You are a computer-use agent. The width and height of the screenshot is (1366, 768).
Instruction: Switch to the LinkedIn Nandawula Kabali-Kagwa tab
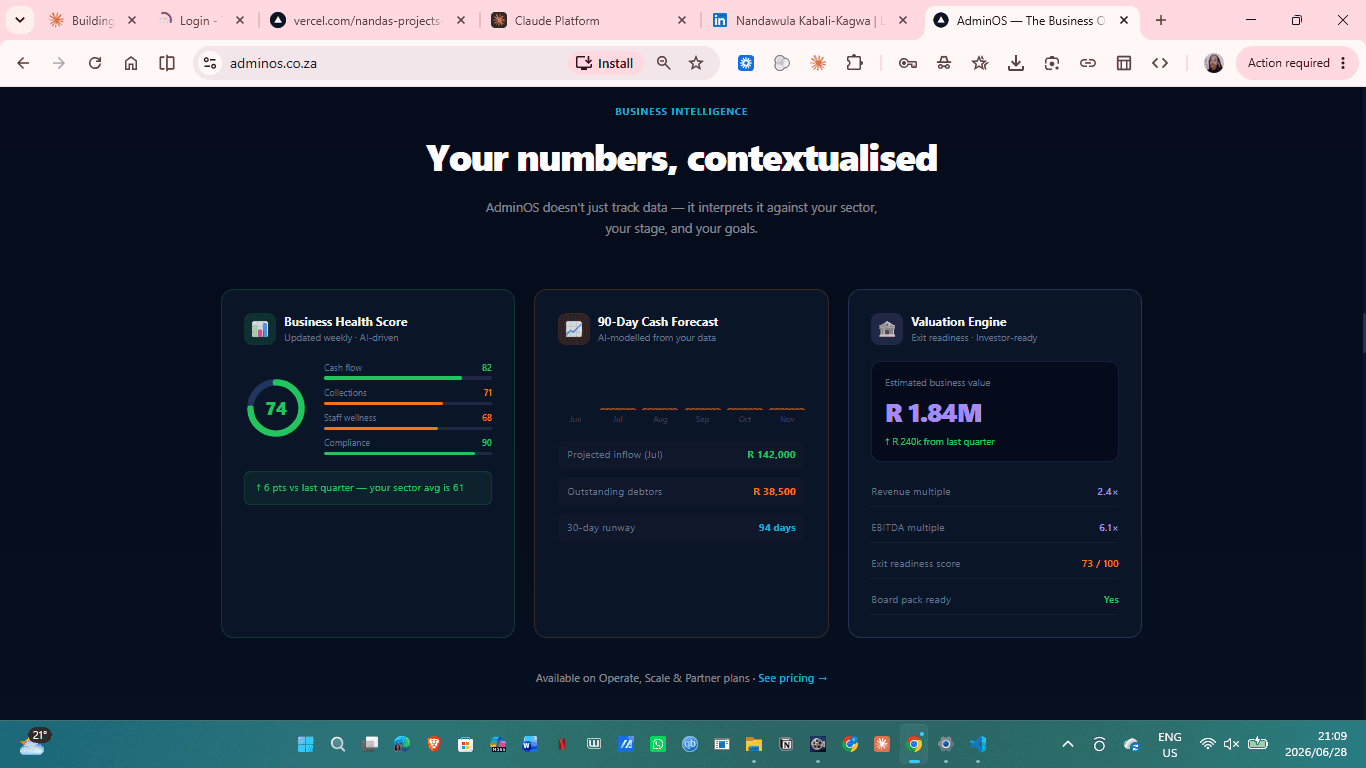pyautogui.click(x=810, y=20)
